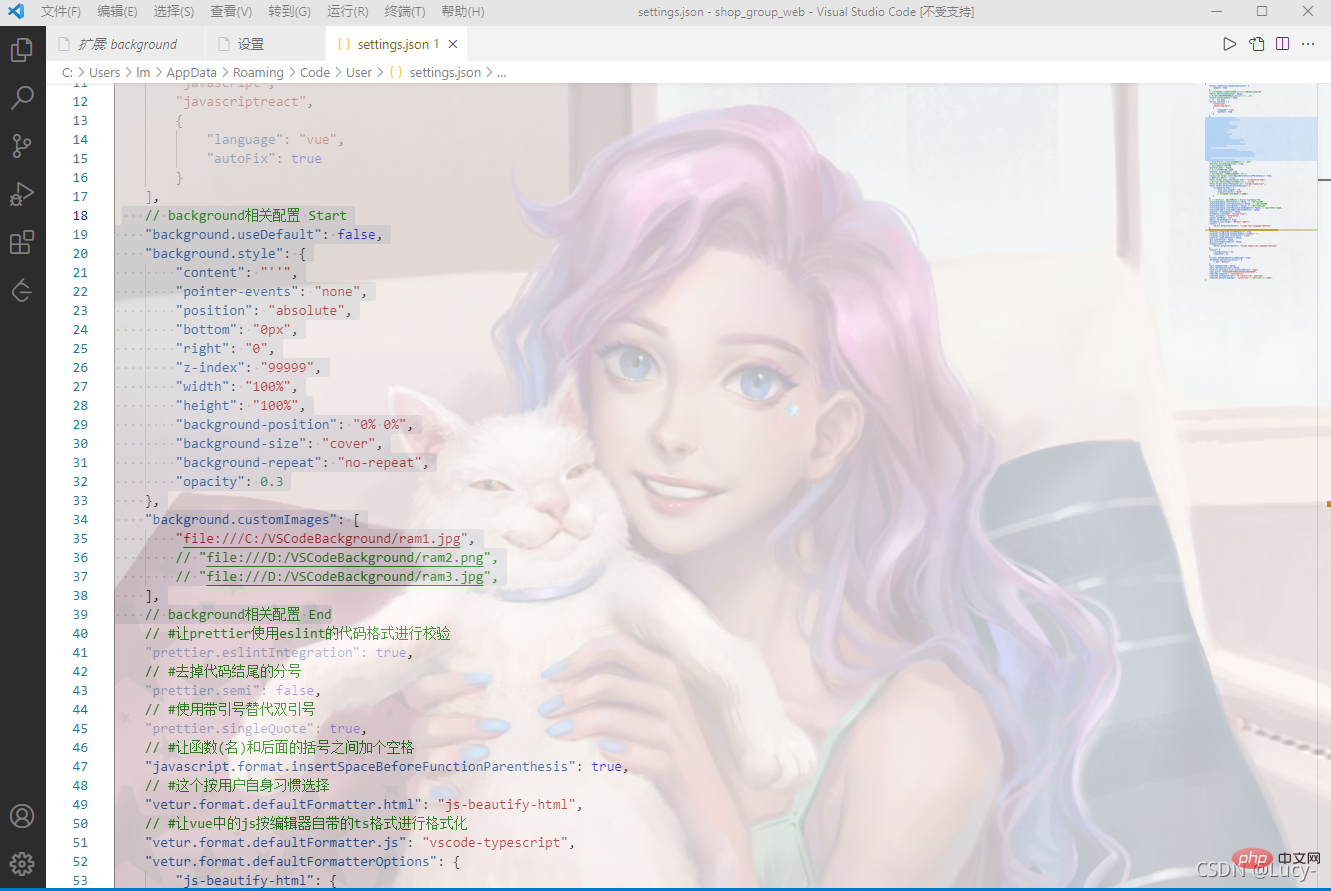Screen dimensions: 1331x891
Task: Open the 终端(T) menu
Action: [405, 12]
